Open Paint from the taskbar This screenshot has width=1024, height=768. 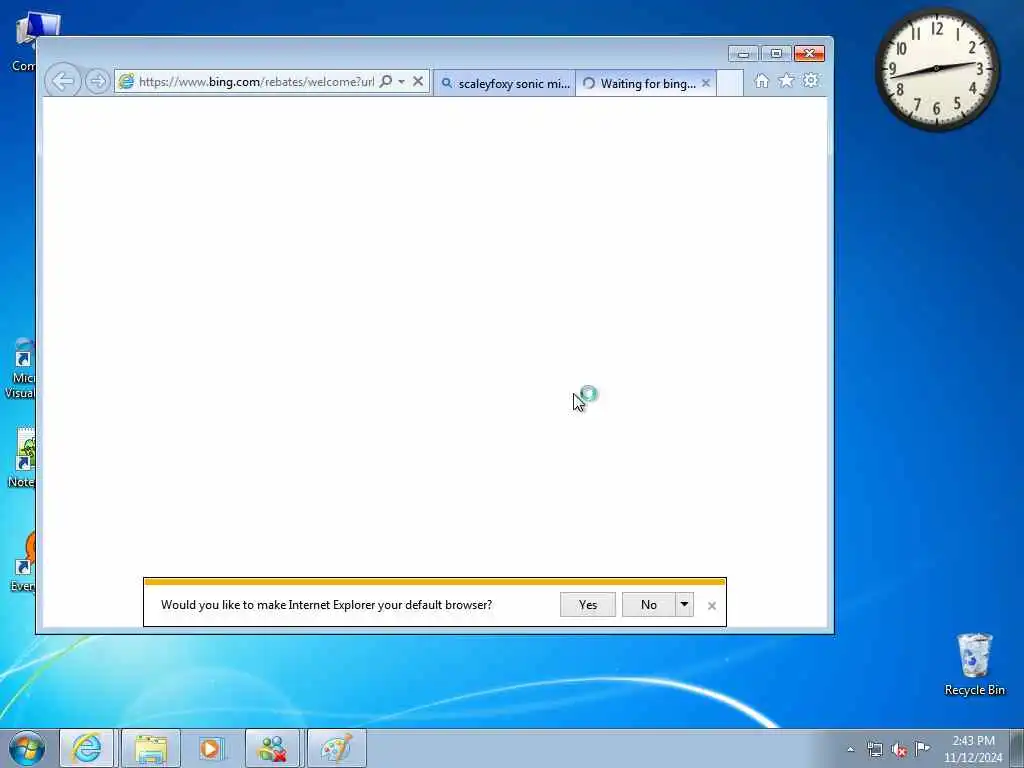coord(336,748)
